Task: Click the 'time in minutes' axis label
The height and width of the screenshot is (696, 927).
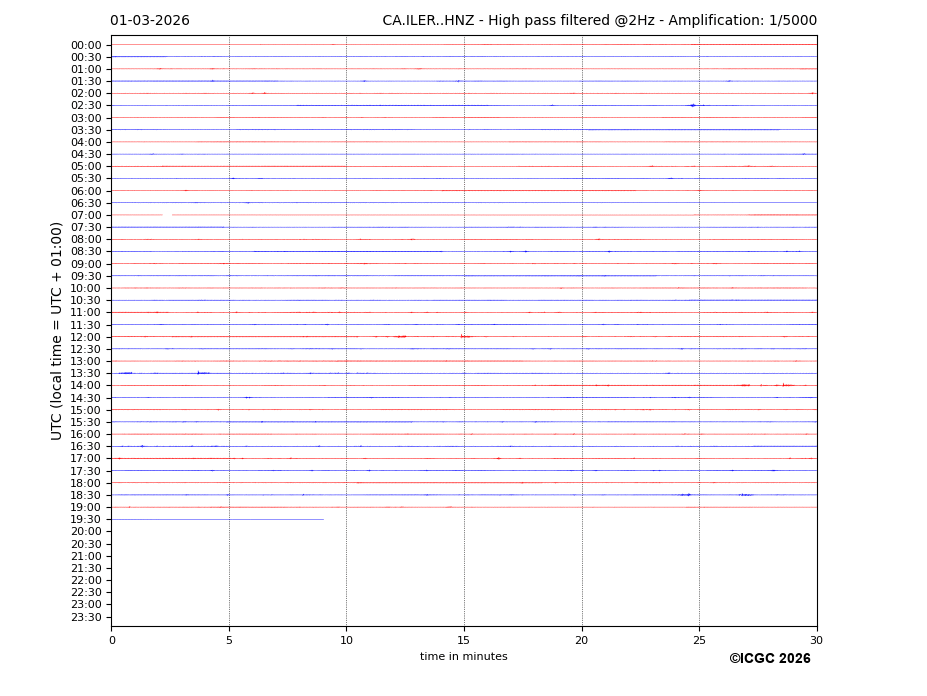Action: (x=463, y=657)
